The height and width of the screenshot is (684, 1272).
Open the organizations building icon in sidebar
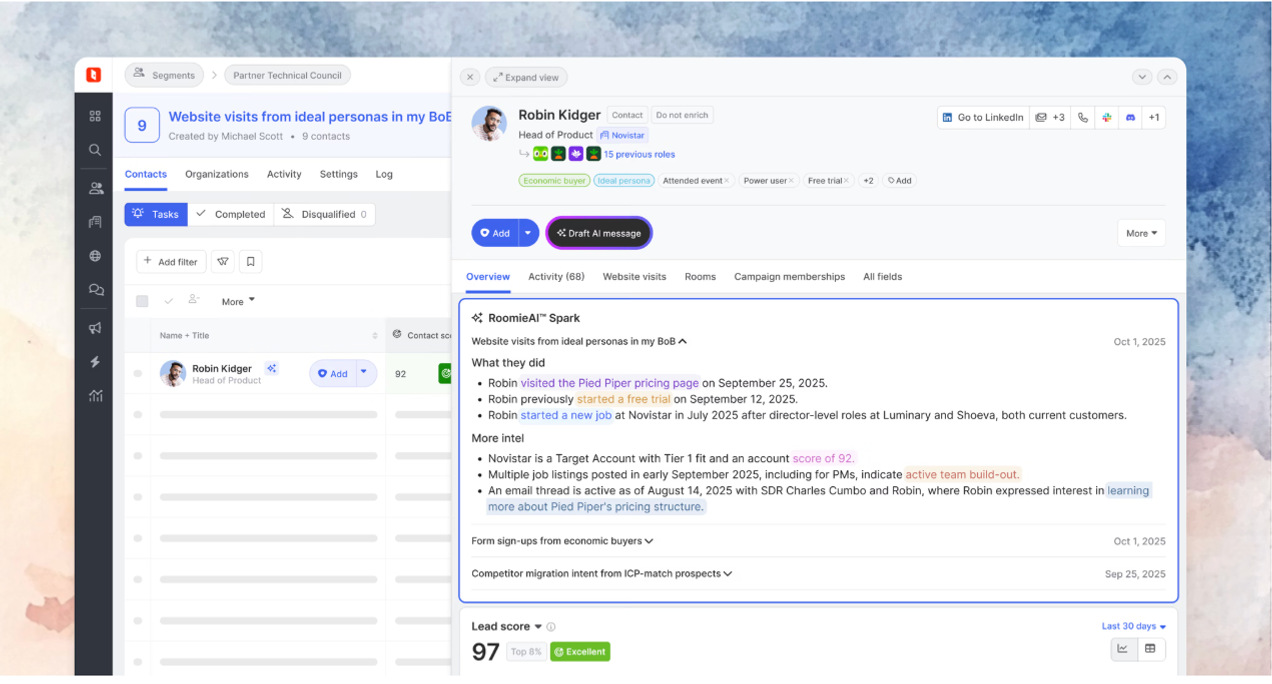95,222
